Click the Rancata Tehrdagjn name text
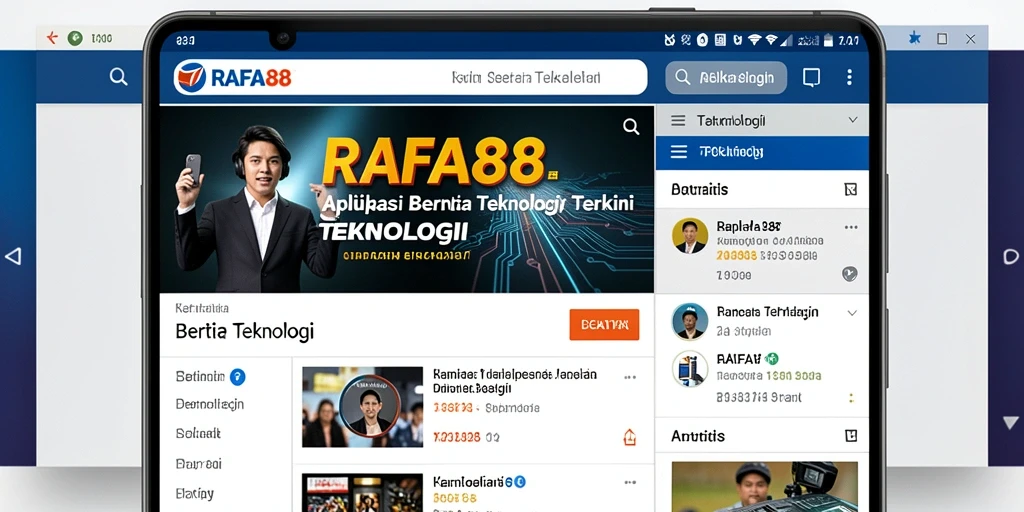 coord(767,312)
